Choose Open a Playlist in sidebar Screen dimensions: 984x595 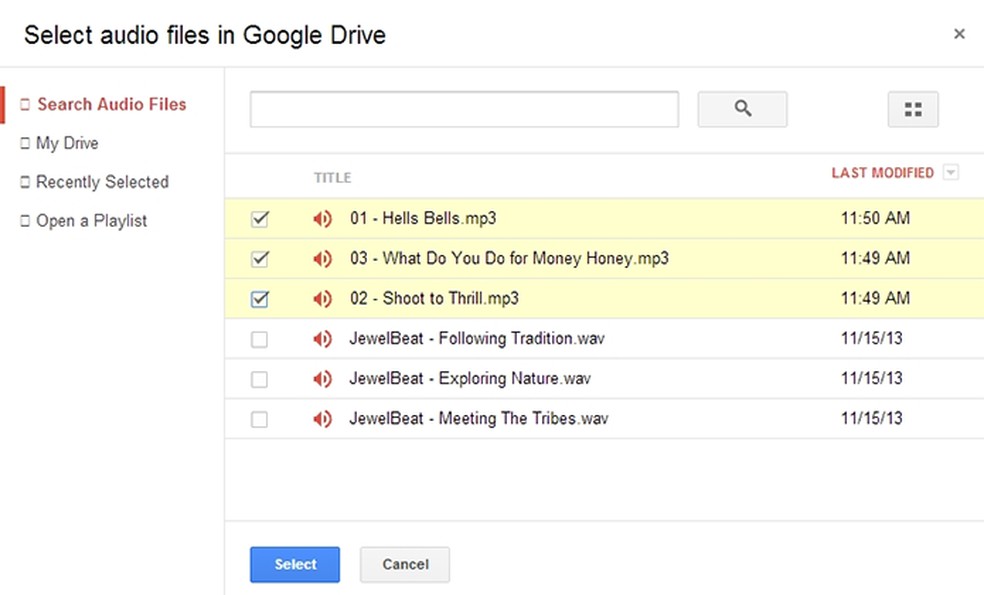[91, 221]
